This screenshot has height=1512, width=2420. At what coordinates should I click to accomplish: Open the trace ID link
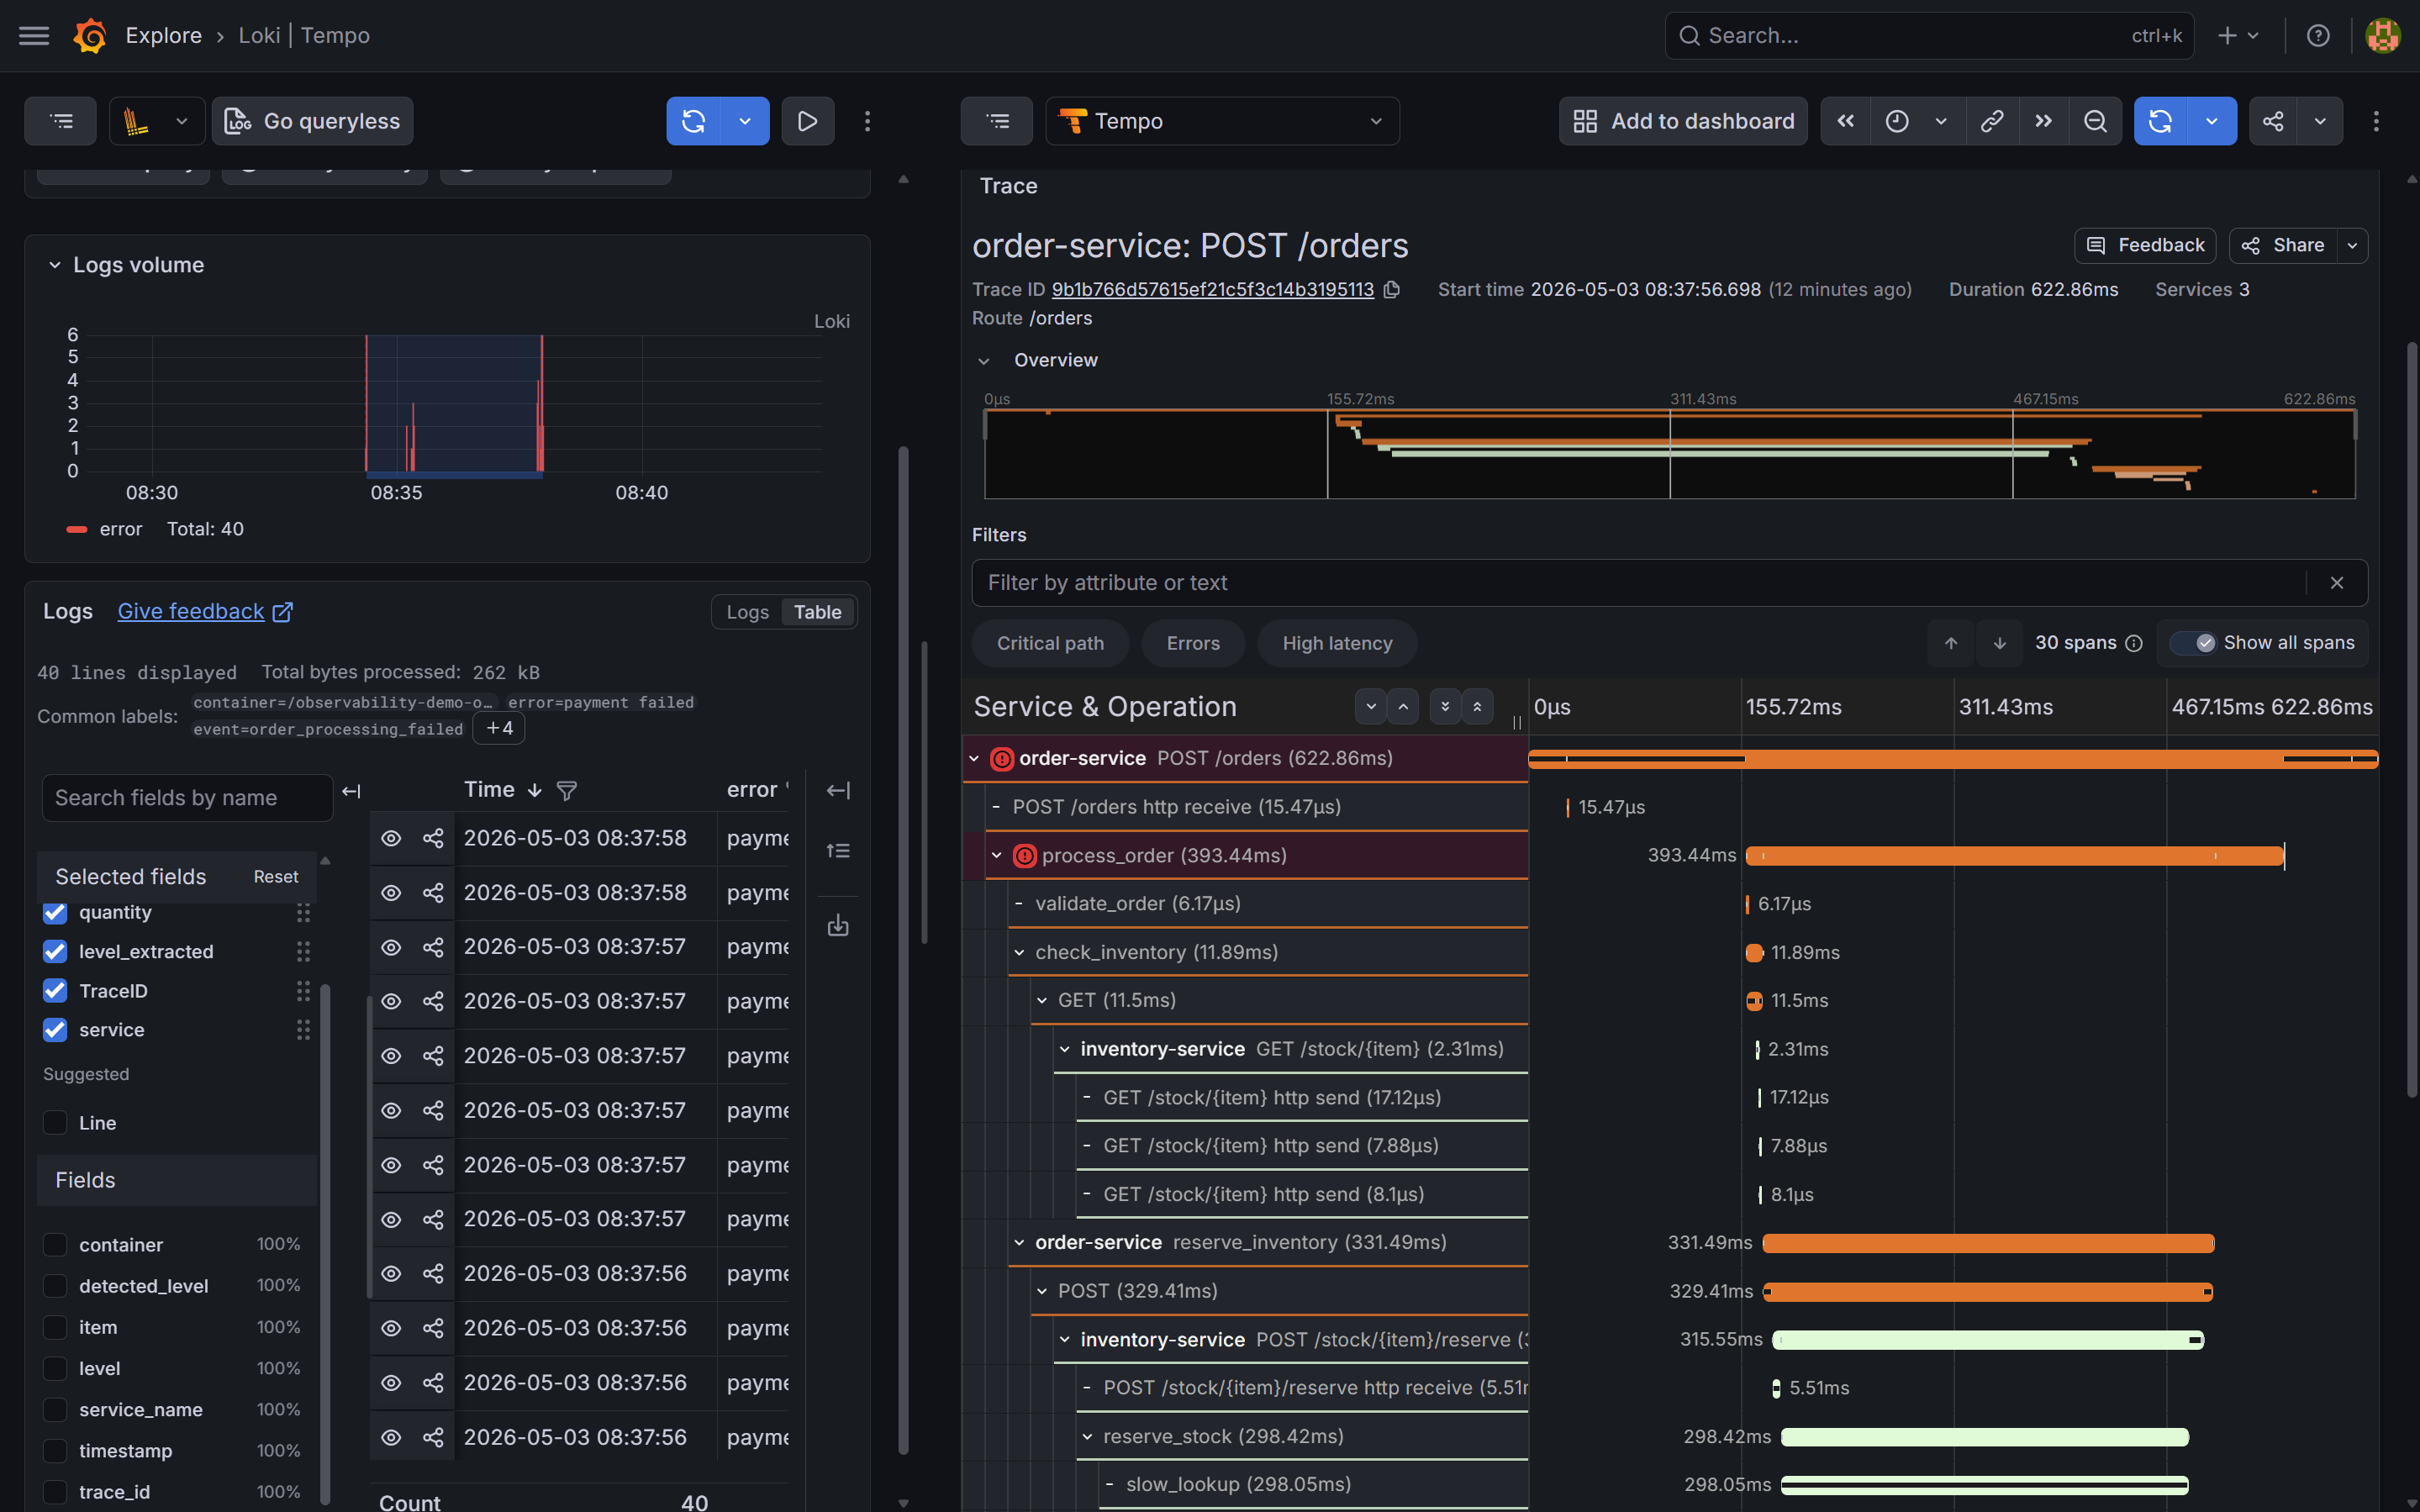click(1212, 290)
